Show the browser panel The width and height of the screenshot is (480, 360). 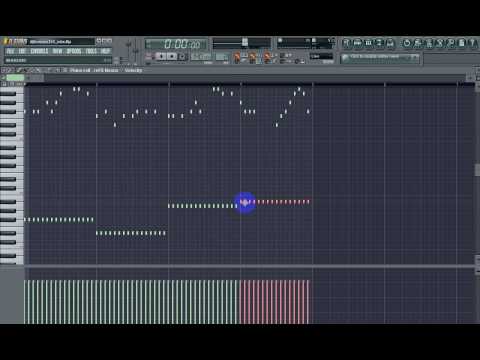[x=379, y=43]
